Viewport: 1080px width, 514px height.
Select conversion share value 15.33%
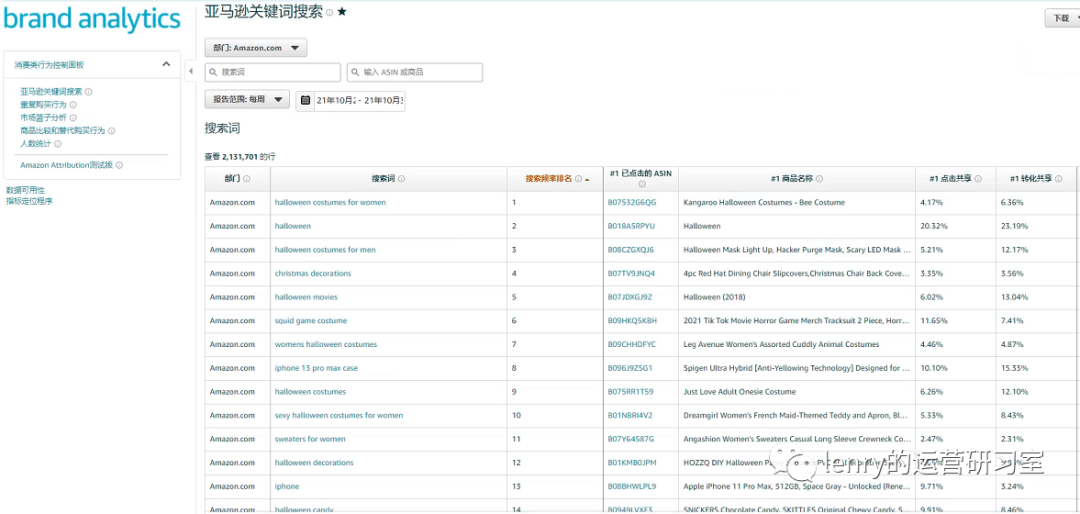coord(1015,368)
